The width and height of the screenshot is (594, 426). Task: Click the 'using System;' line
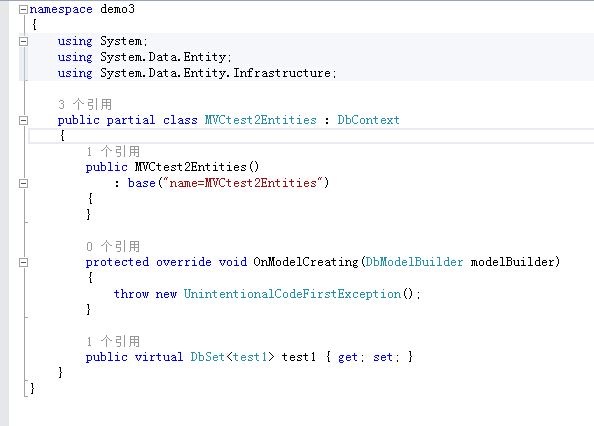point(103,41)
